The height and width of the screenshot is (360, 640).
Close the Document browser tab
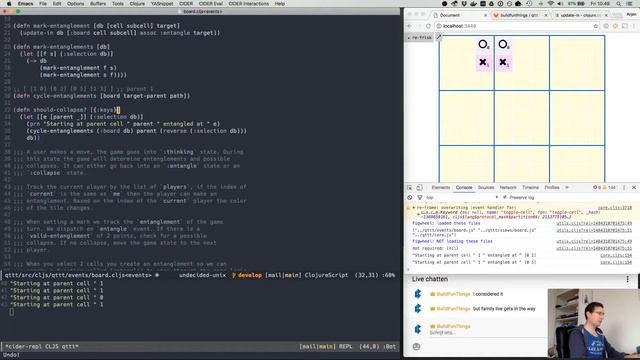[x=485, y=15]
